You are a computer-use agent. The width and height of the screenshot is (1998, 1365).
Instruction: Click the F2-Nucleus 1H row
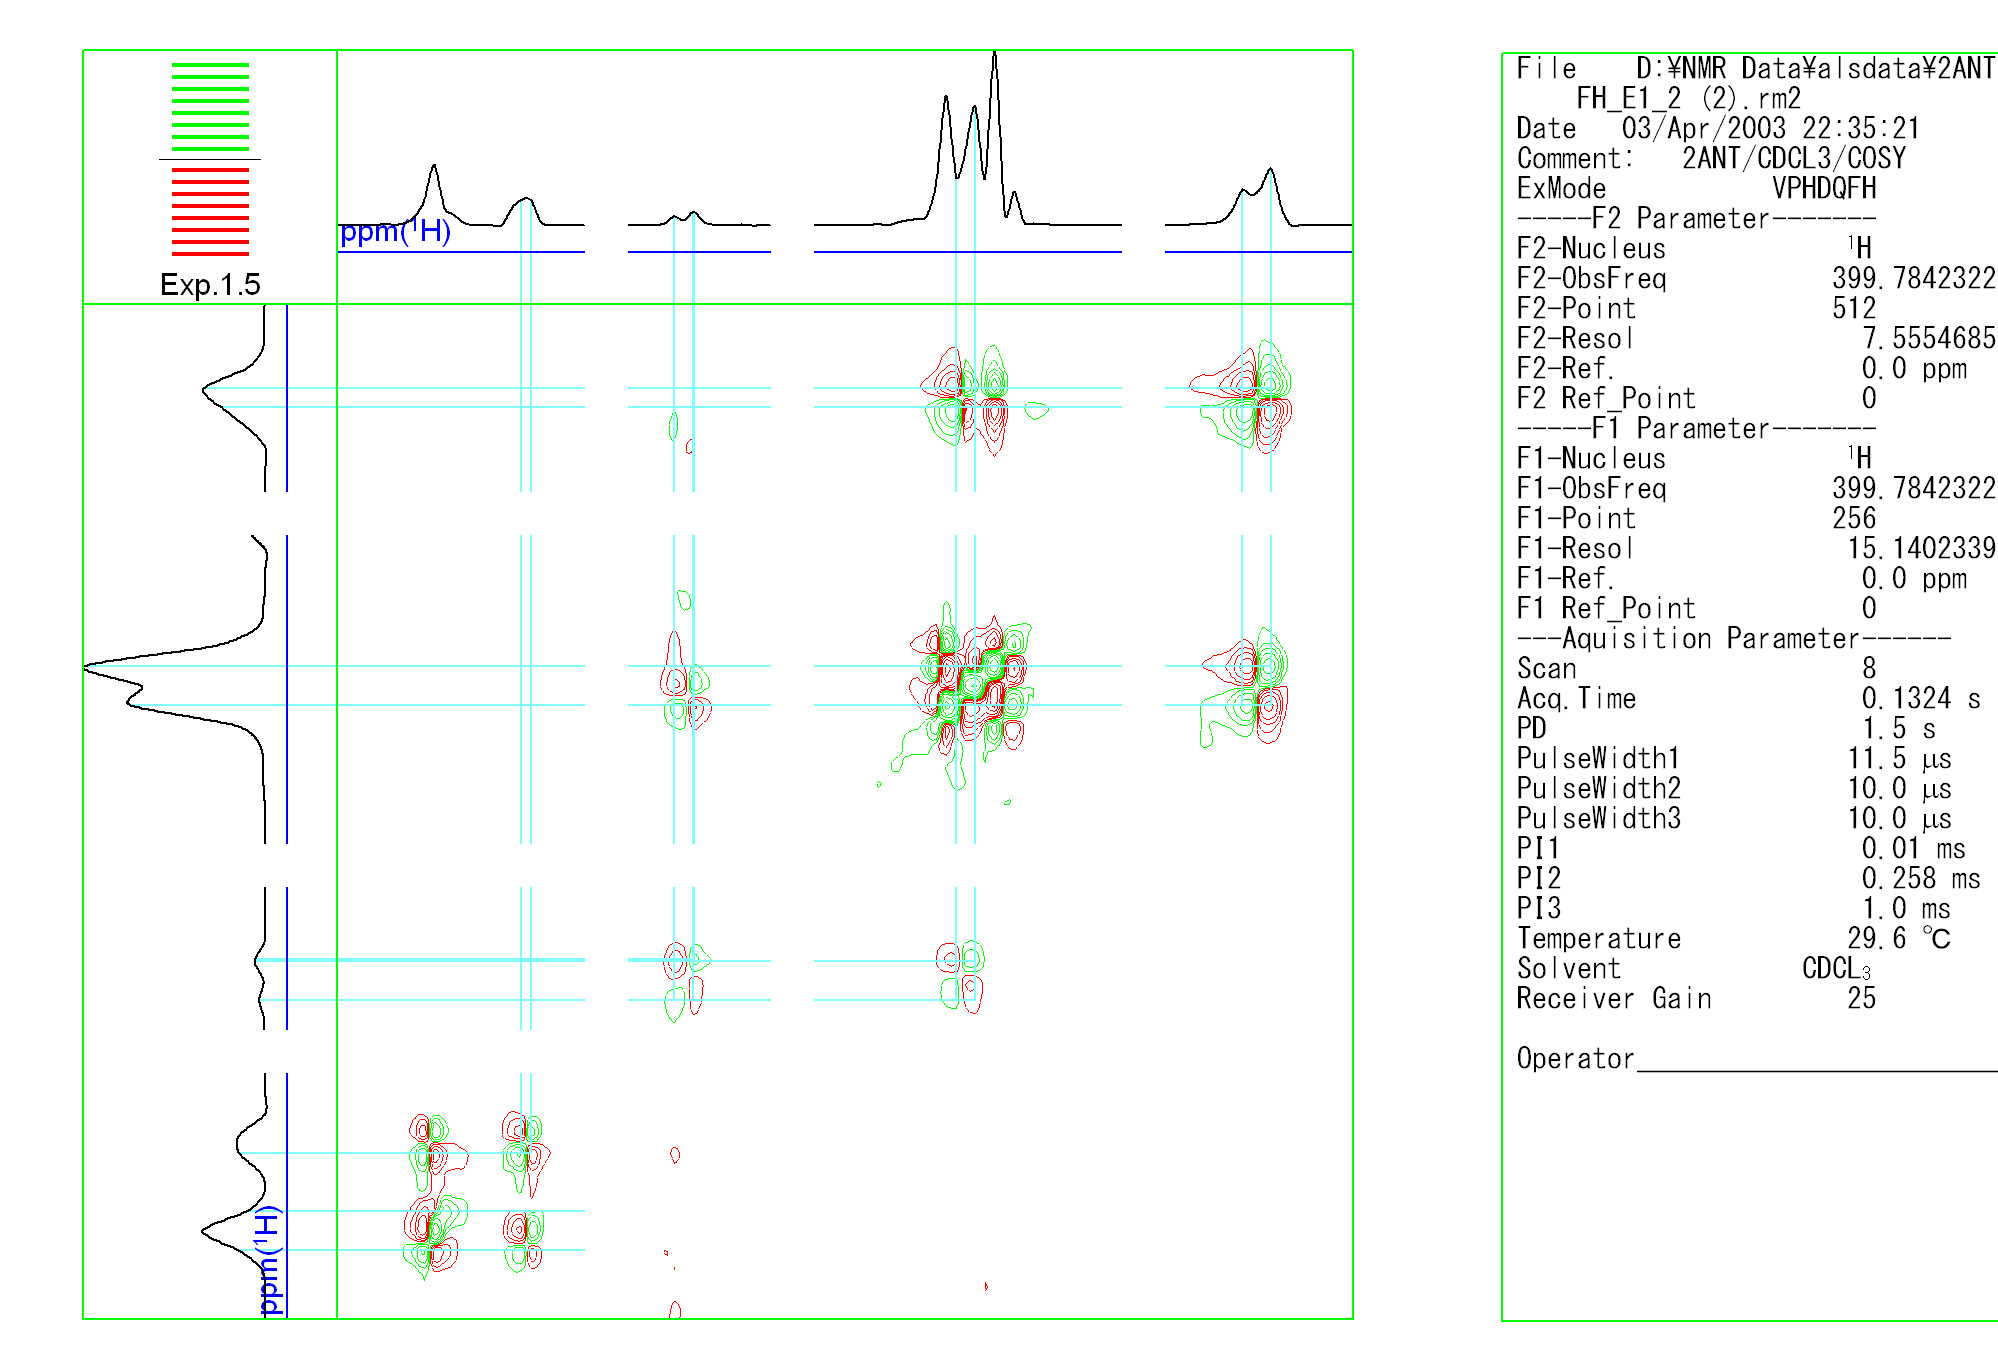(1694, 248)
